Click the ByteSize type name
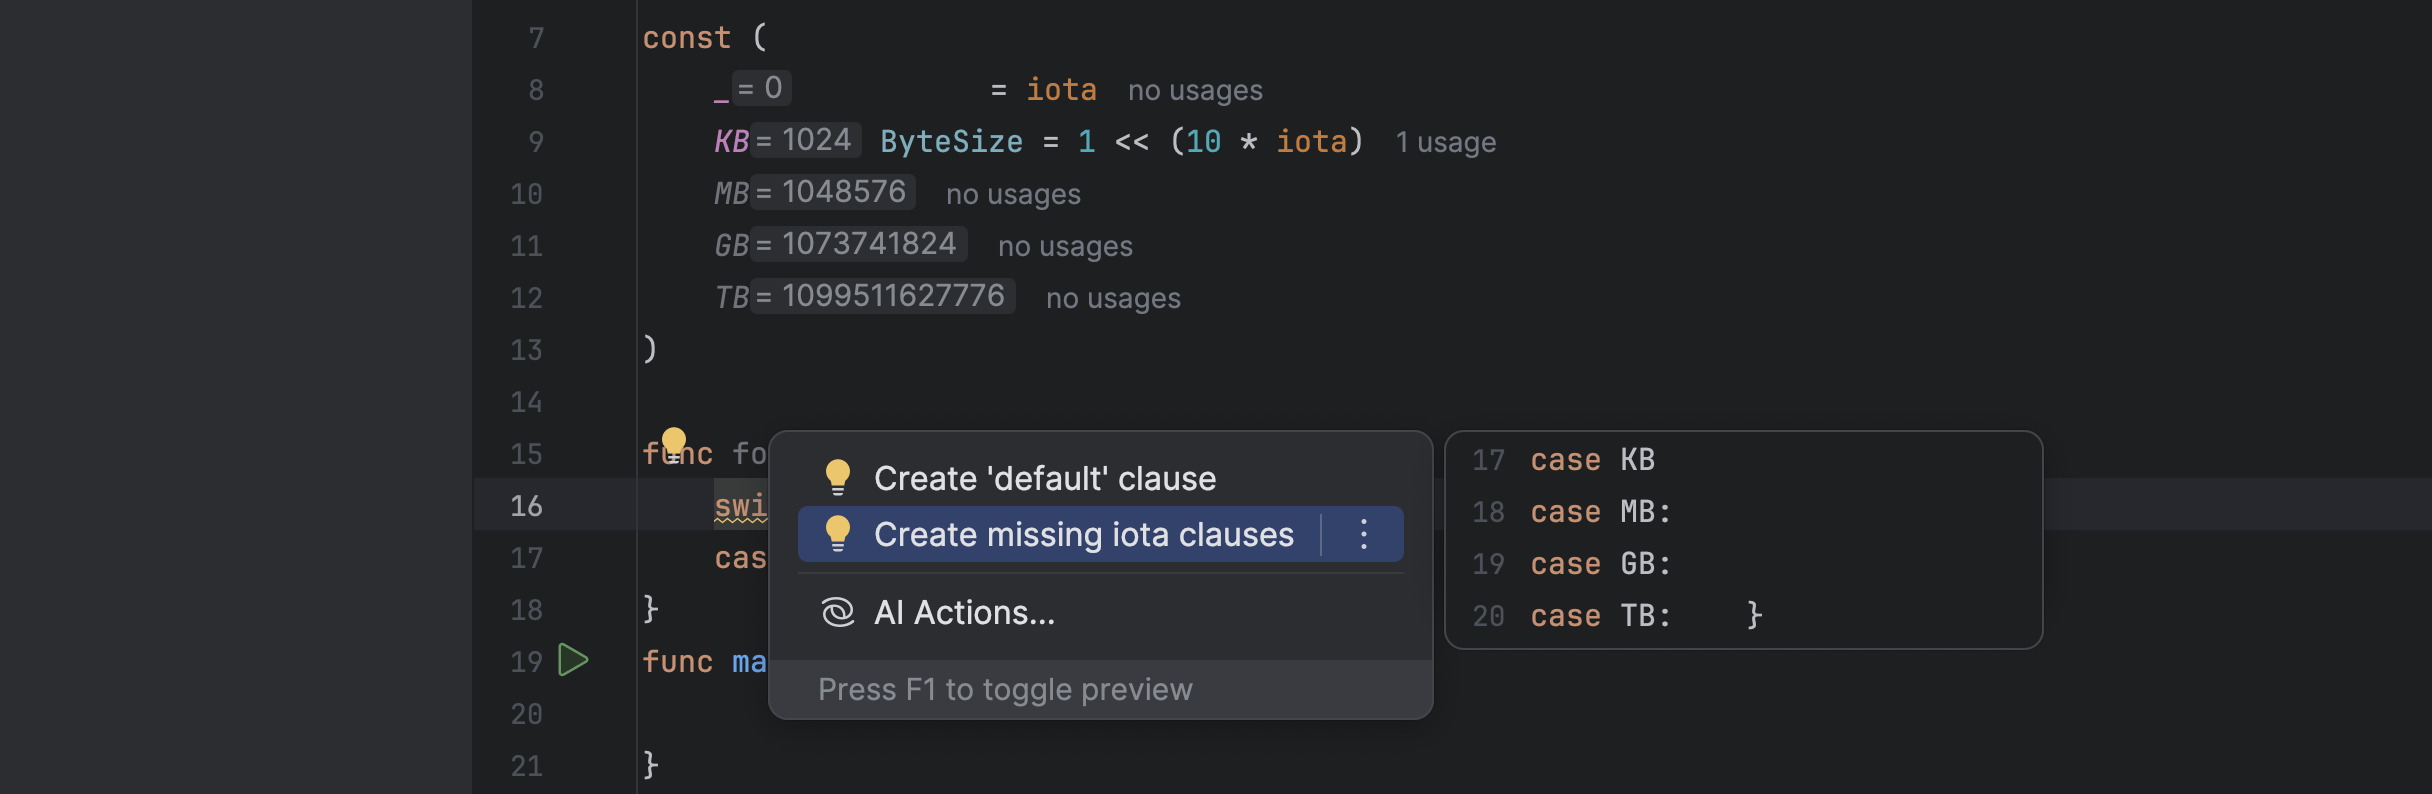 click(951, 142)
